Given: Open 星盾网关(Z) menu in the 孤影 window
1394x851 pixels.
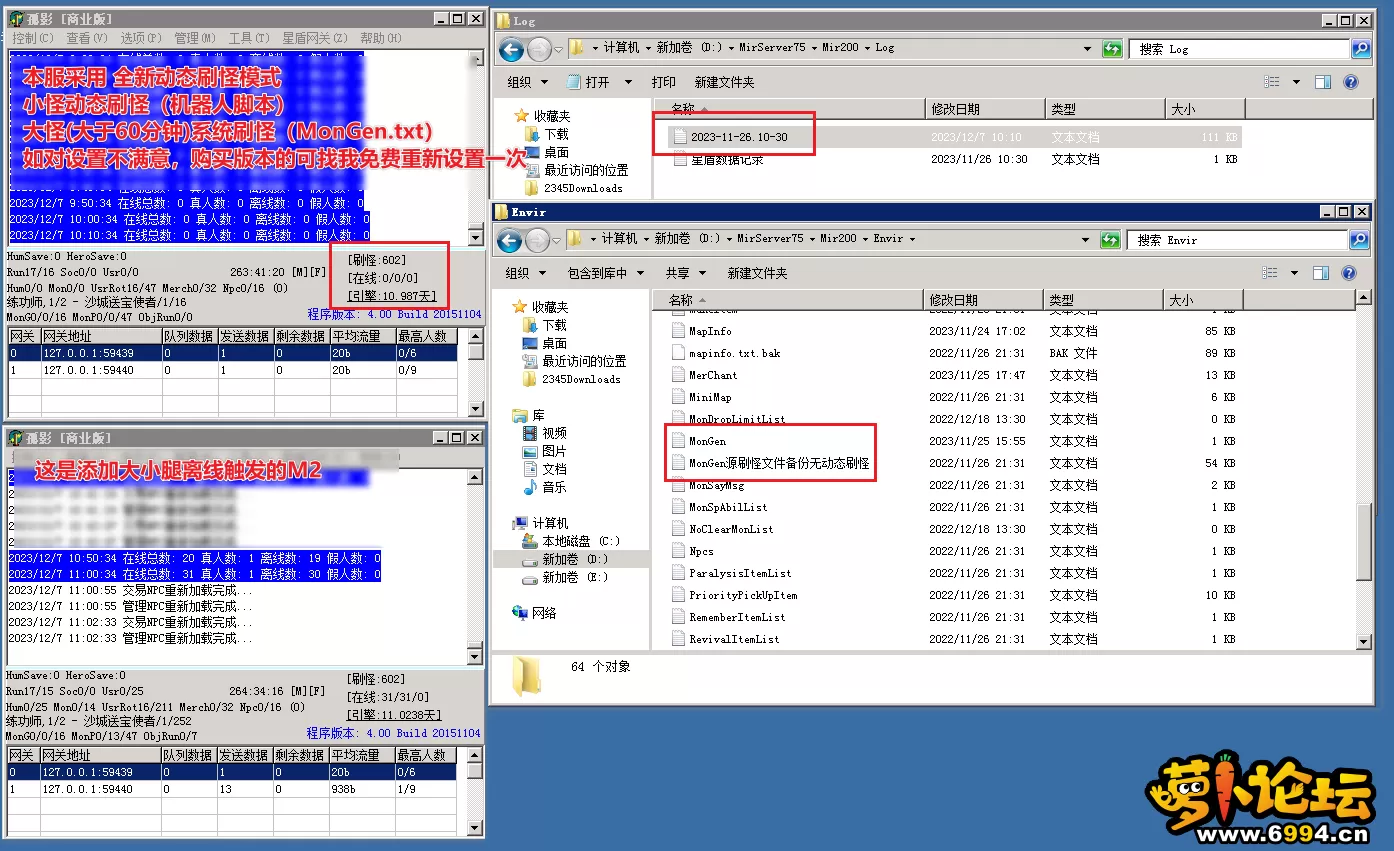Looking at the screenshot, I should [x=314, y=38].
